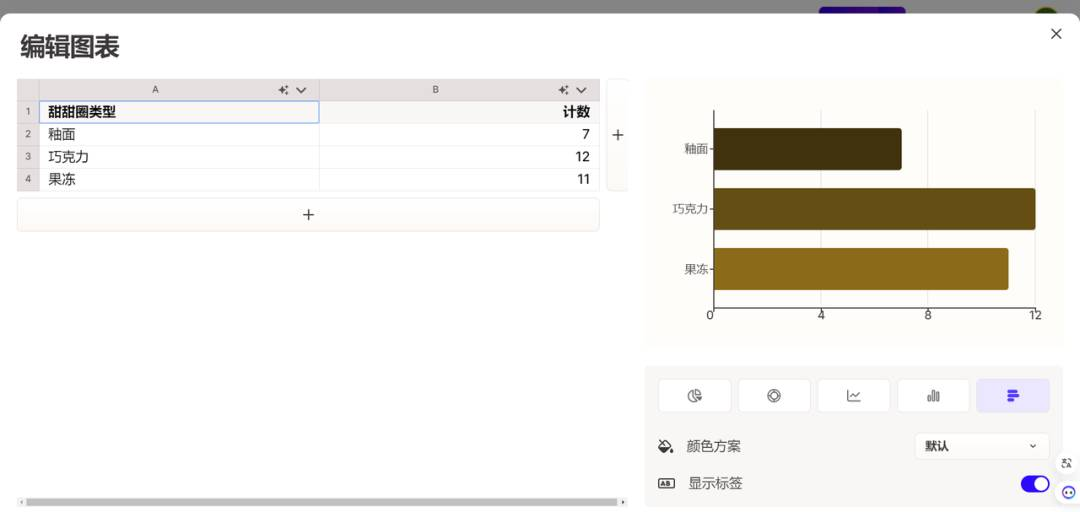The height and width of the screenshot is (512, 1080).
Task: Click the cell with value 7
Action: 459,134
